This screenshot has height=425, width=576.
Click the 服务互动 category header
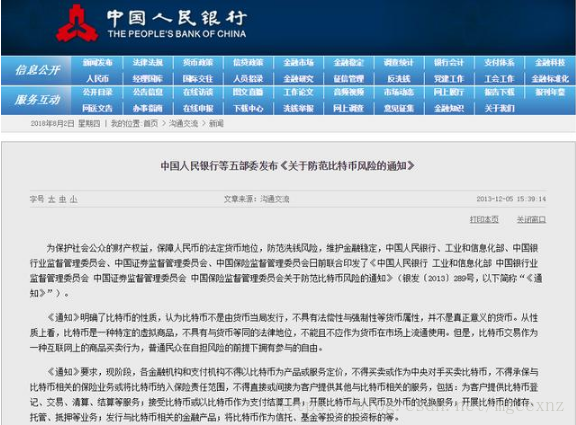pos(38,100)
